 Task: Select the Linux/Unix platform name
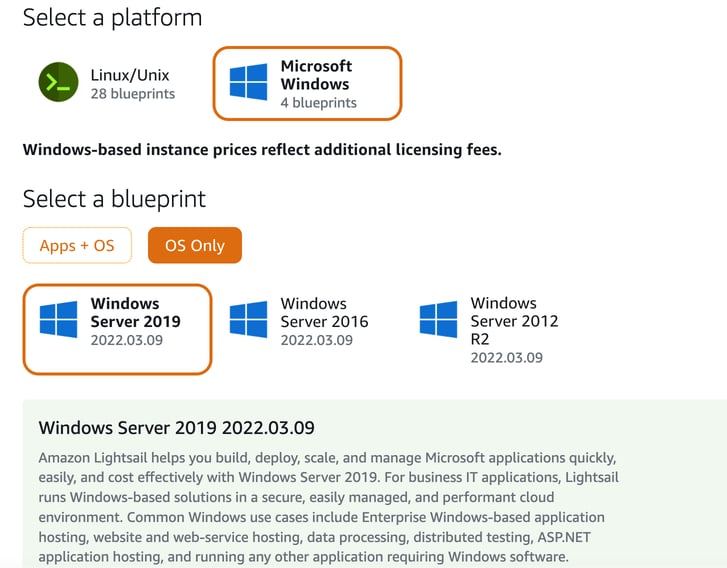point(132,74)
